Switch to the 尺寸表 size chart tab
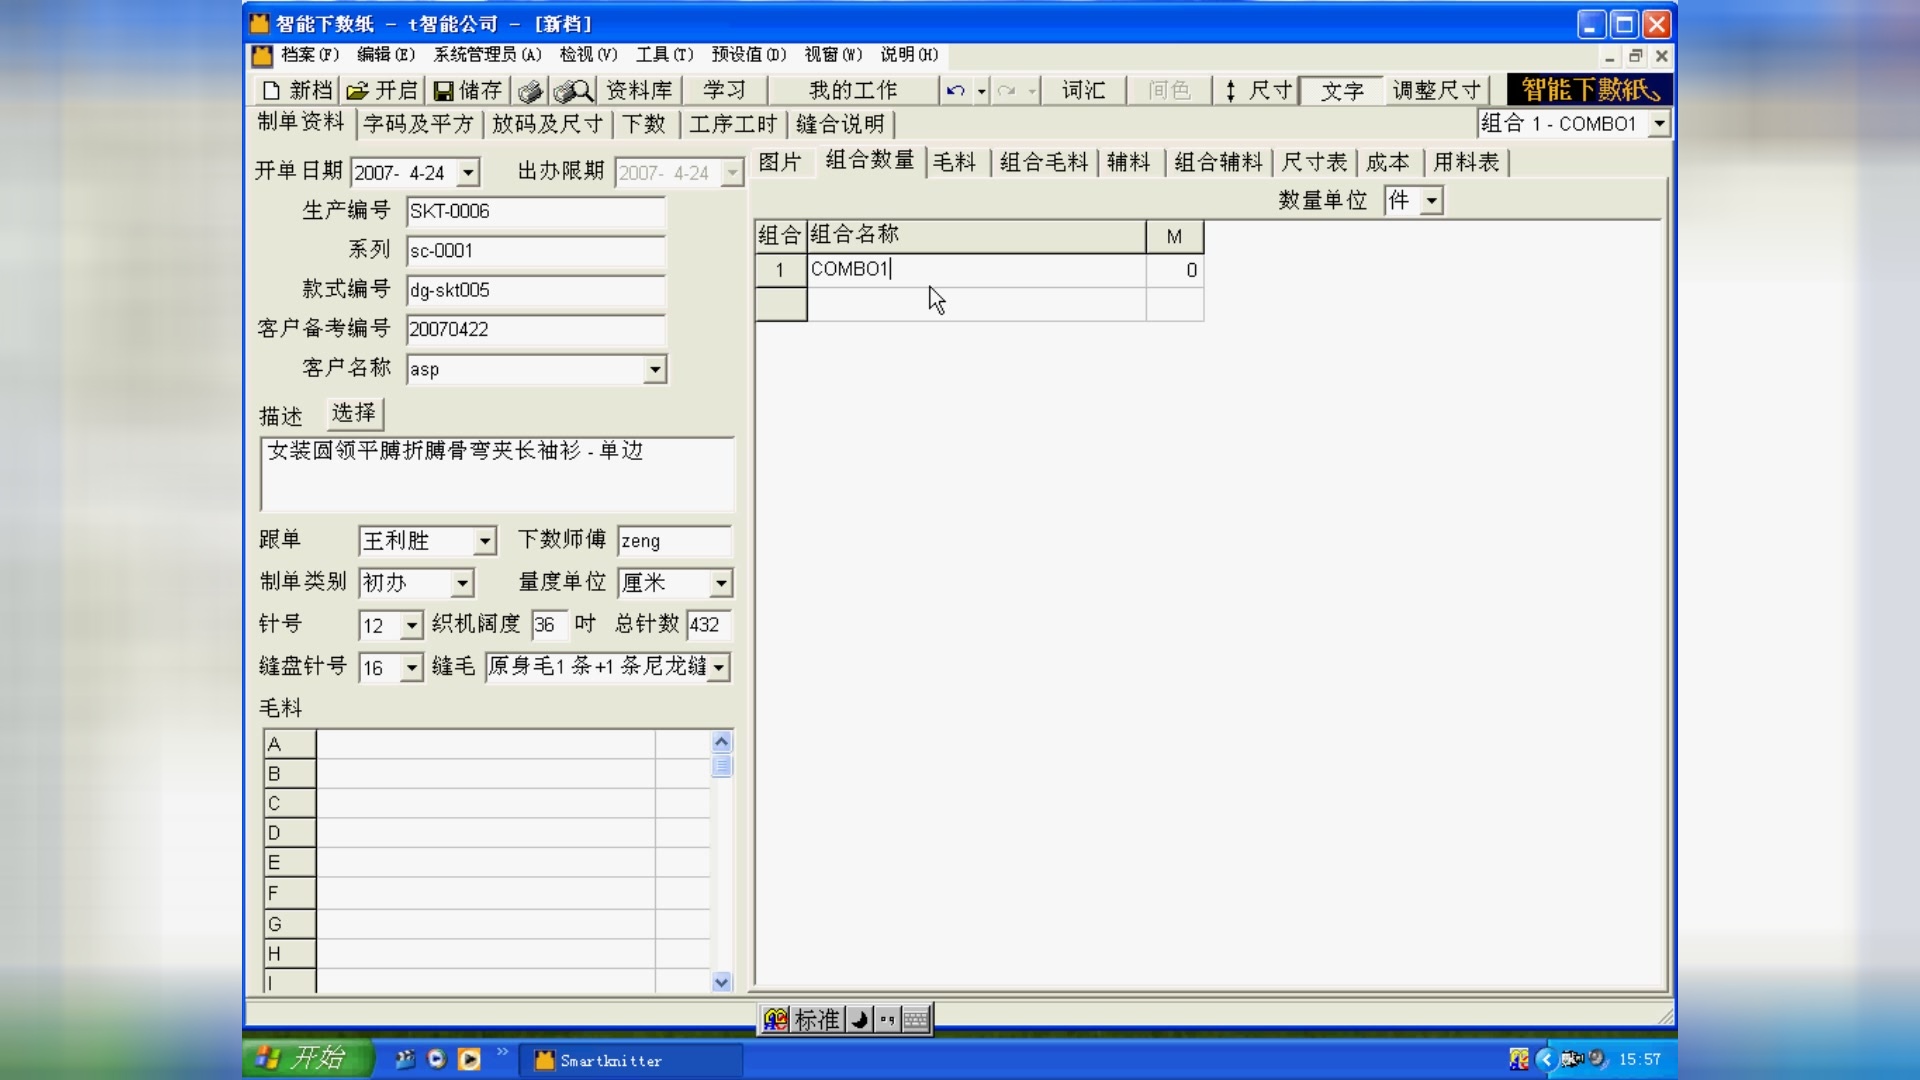This screenshot has width=1920, height=1080. click(1314, 162)
